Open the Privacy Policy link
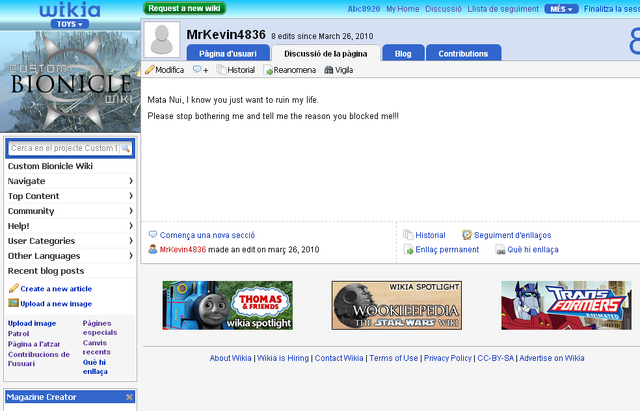 click(448, 358)
